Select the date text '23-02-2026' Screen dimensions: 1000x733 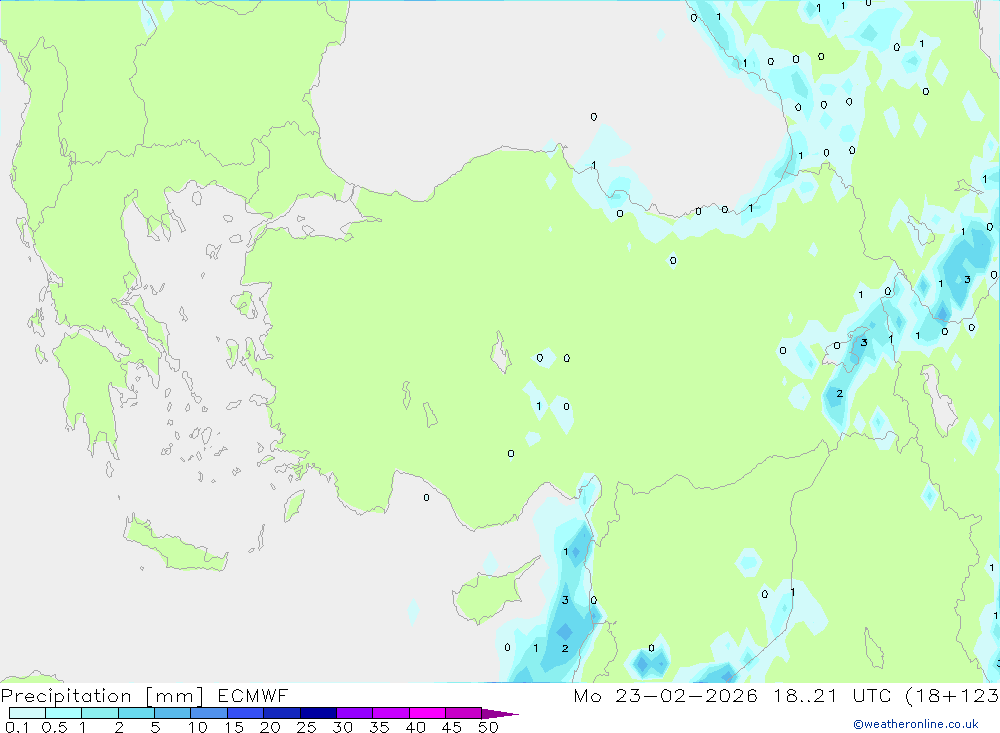click(686, 695)
